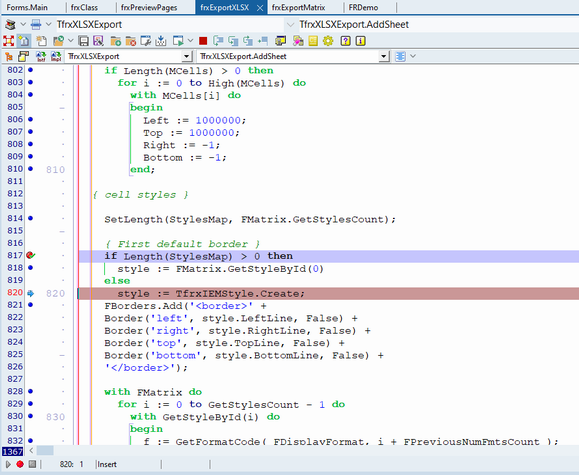579x475 pixels.
Task: Play recorded macro in status bar
Action: [8, 464]
